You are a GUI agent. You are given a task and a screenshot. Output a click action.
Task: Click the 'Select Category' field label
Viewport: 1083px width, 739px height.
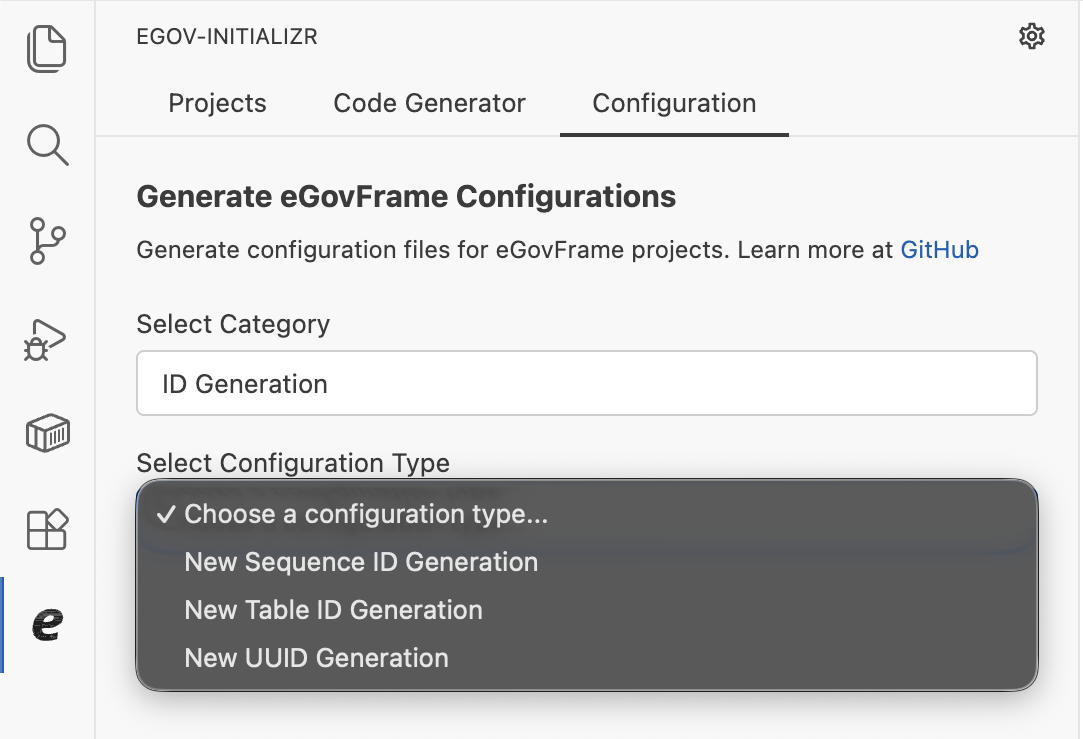(x=233, y=324)
